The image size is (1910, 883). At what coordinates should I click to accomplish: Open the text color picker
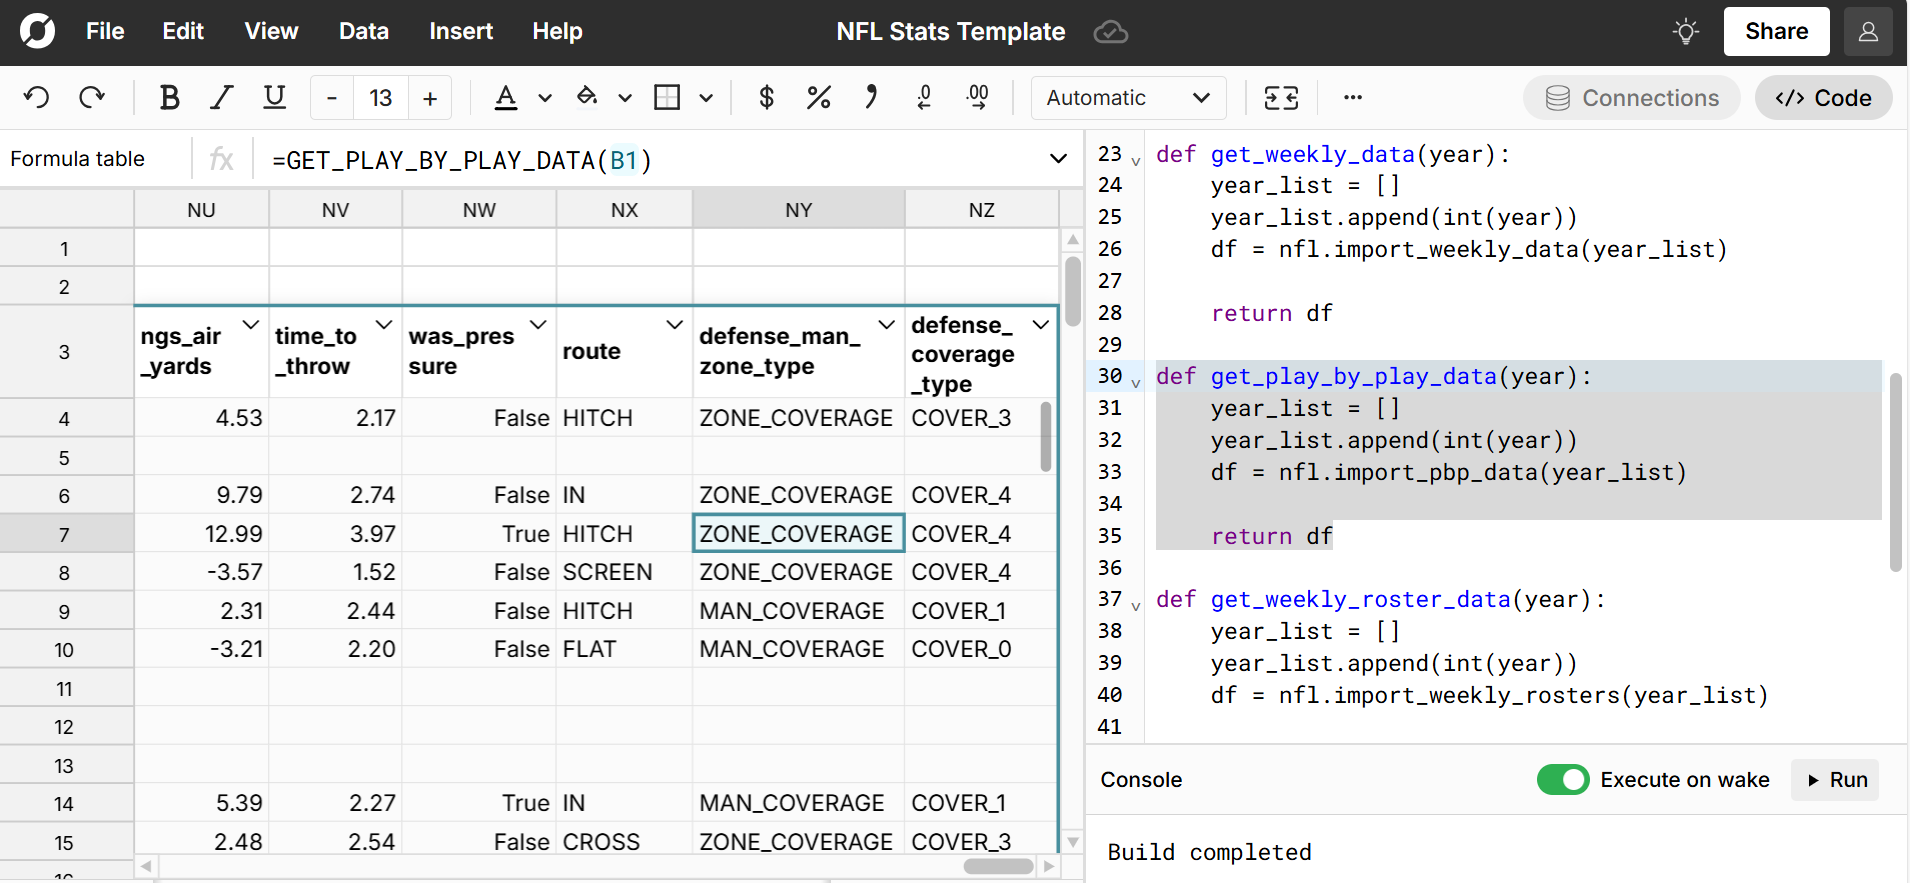tap(507, 97)
